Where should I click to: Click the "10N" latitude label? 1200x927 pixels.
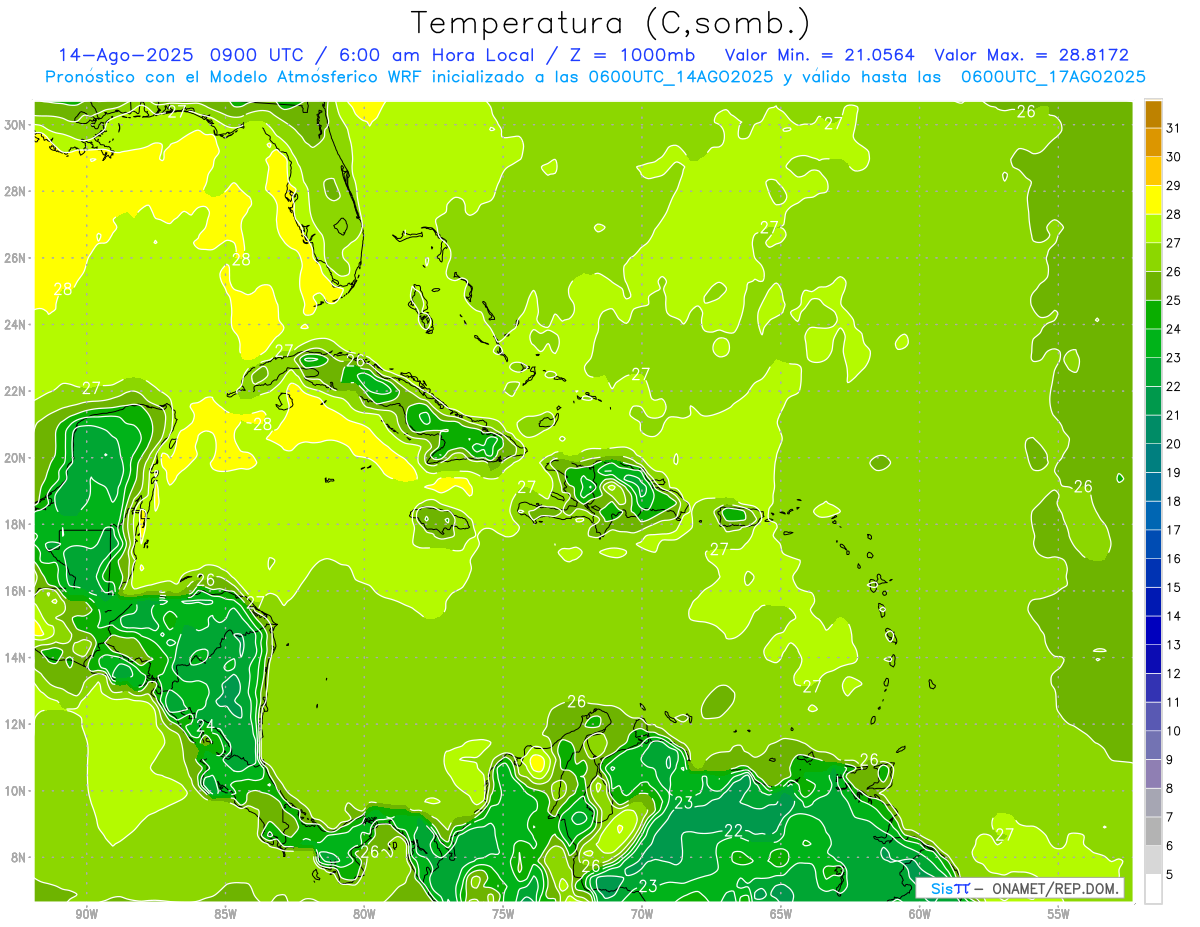tap(17, 790)
